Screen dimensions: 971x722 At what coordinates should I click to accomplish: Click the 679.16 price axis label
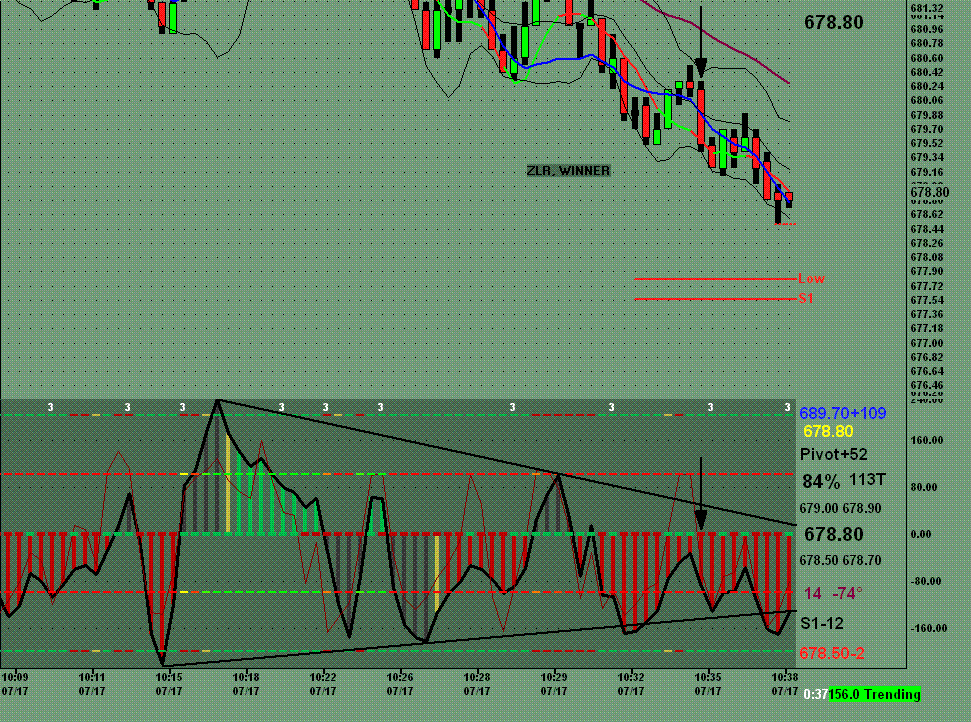point(927,172)
